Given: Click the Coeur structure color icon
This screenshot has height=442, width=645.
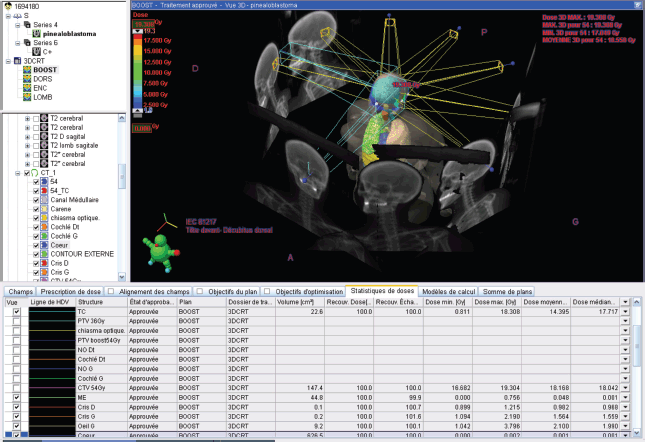Looking at the screenshot, I should 44,245.
